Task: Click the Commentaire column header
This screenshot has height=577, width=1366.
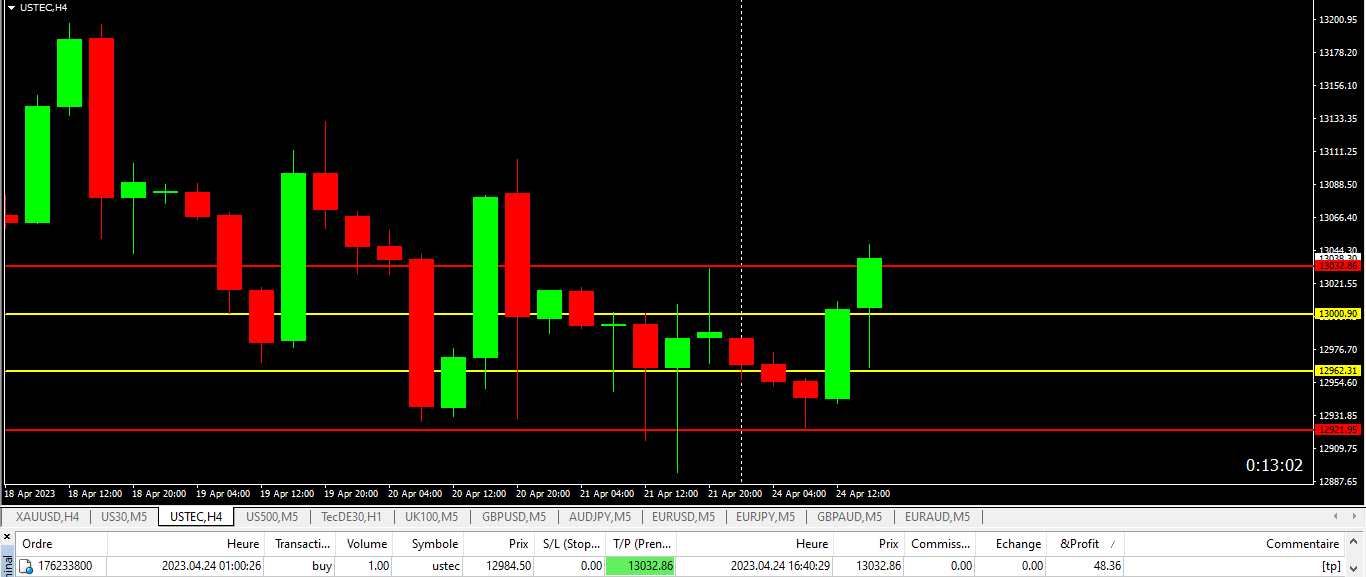Action: tap(1302, 544)
